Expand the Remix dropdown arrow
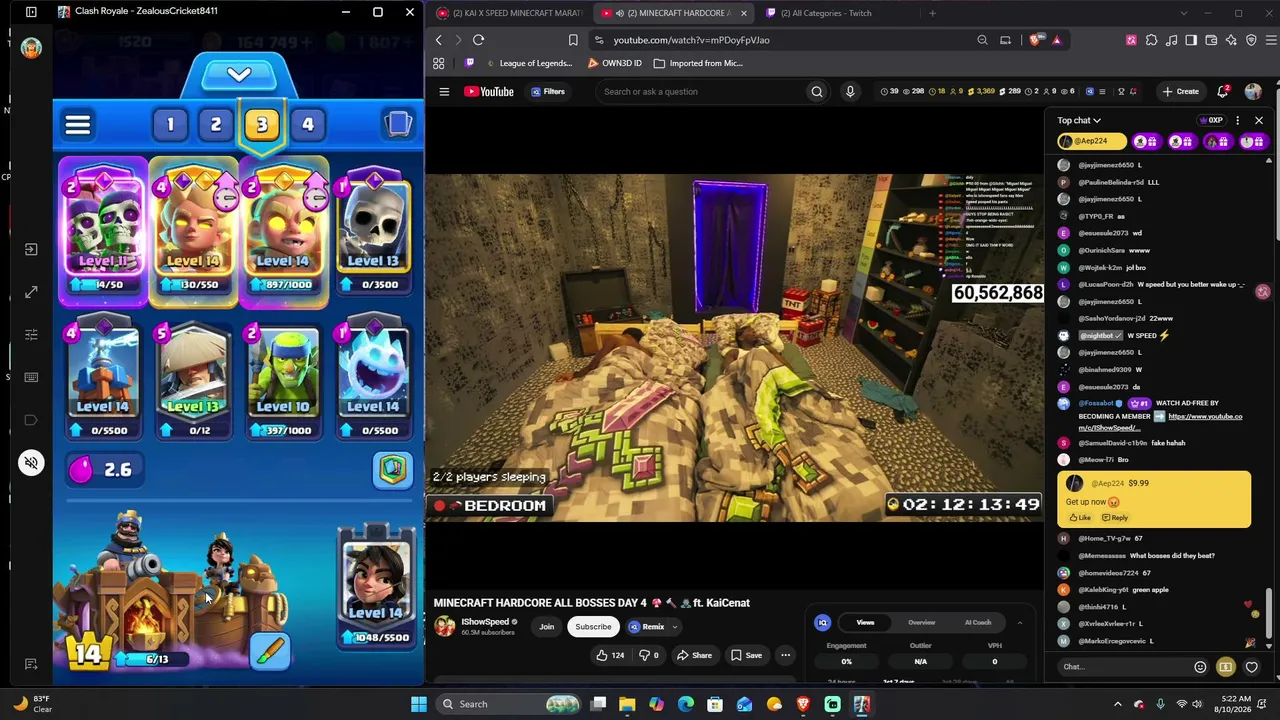The width and height of the screenshot is (1280, 720). (675, 627)
